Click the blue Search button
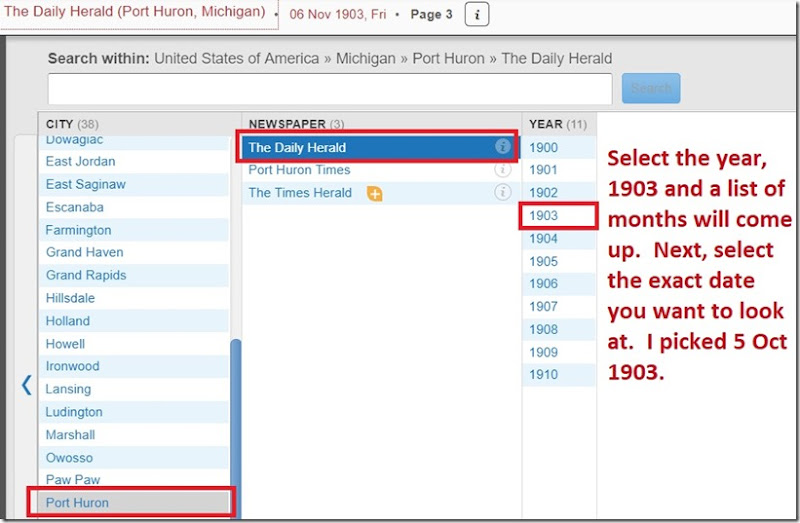Image resolution: width=800 pixels, height=523 pixels. click(651, 88)
